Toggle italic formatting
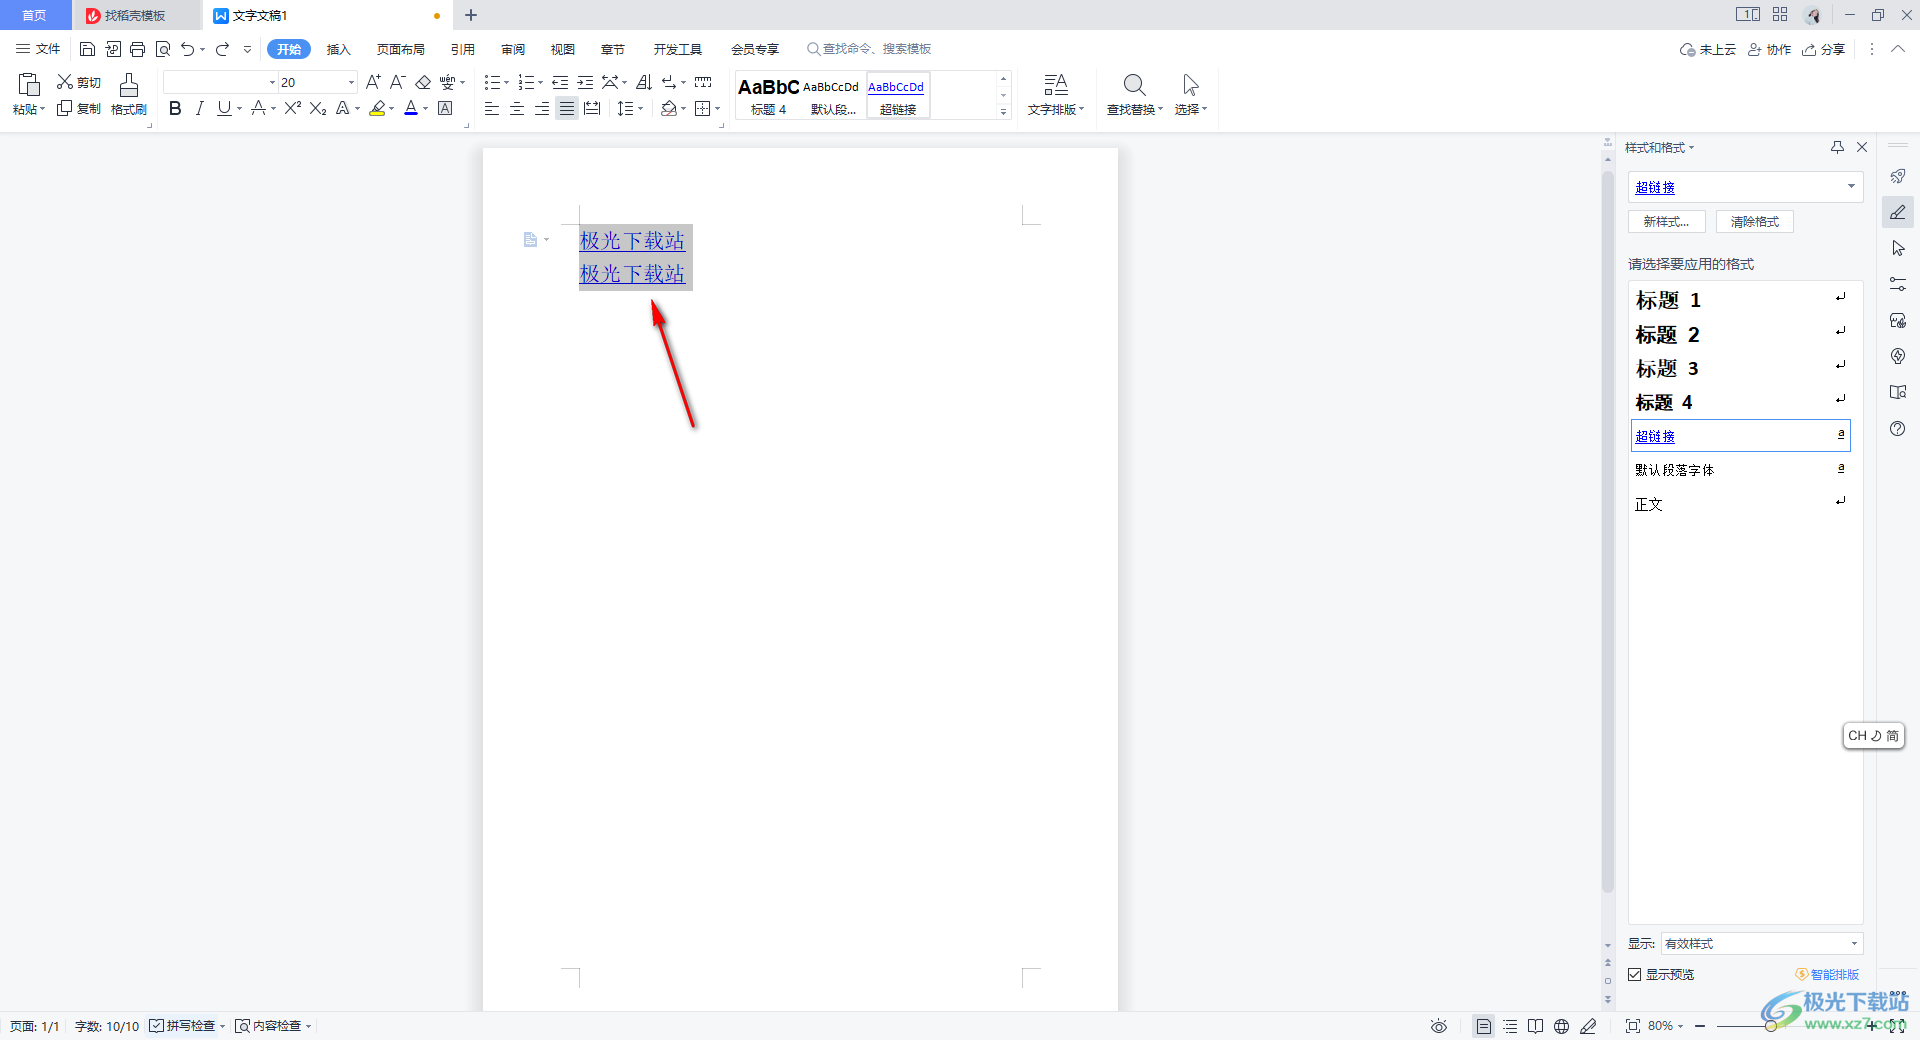This screenshot has width=1920, height=1040. point(199,108)
